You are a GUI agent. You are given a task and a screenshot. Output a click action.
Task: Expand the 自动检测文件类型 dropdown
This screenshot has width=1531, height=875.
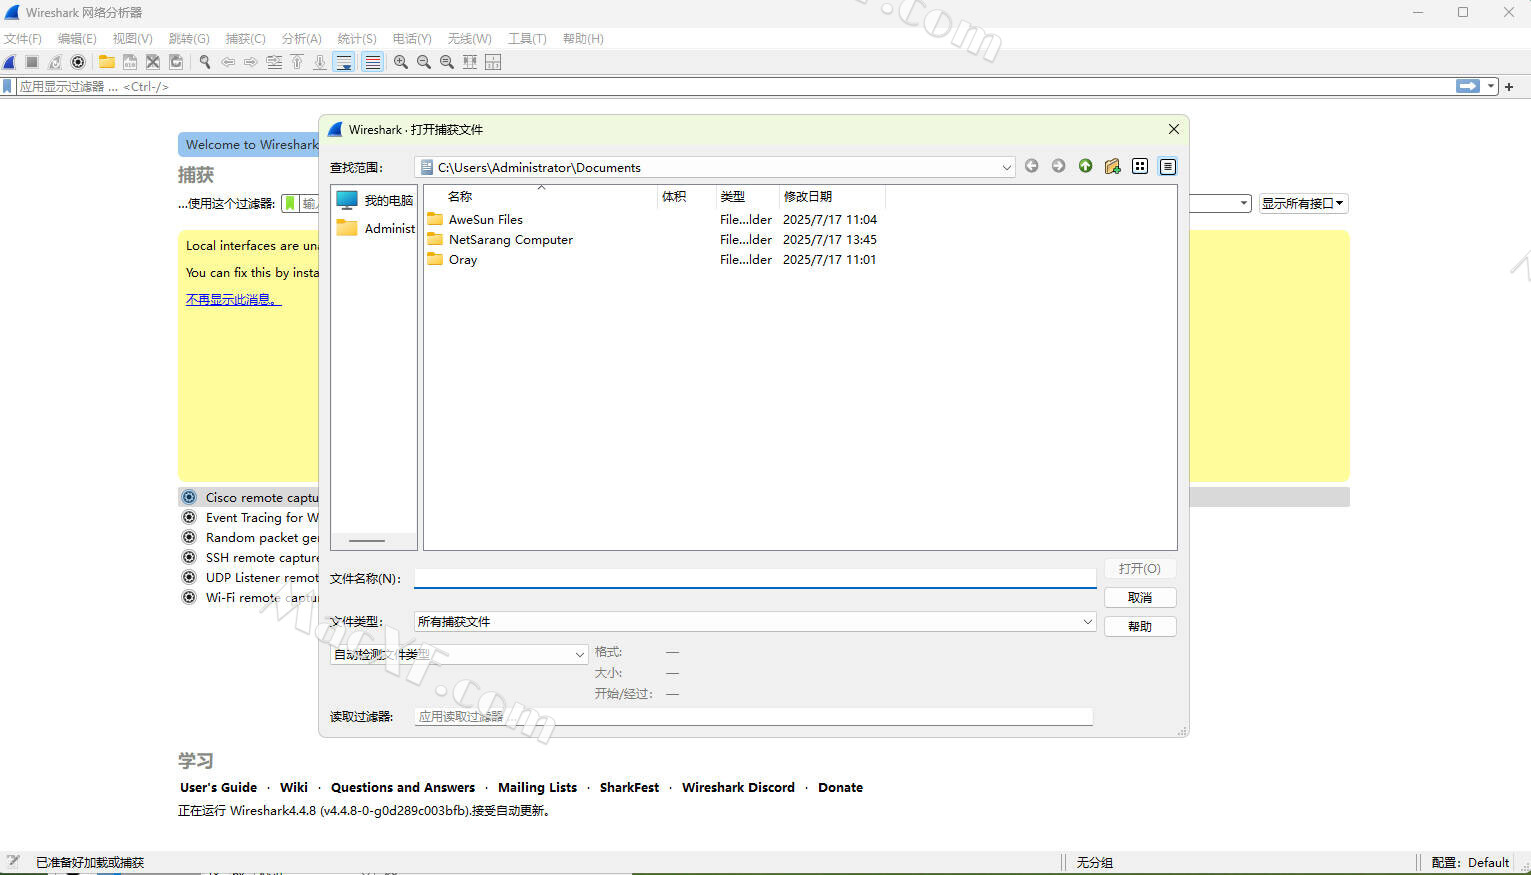coord(579,654)
